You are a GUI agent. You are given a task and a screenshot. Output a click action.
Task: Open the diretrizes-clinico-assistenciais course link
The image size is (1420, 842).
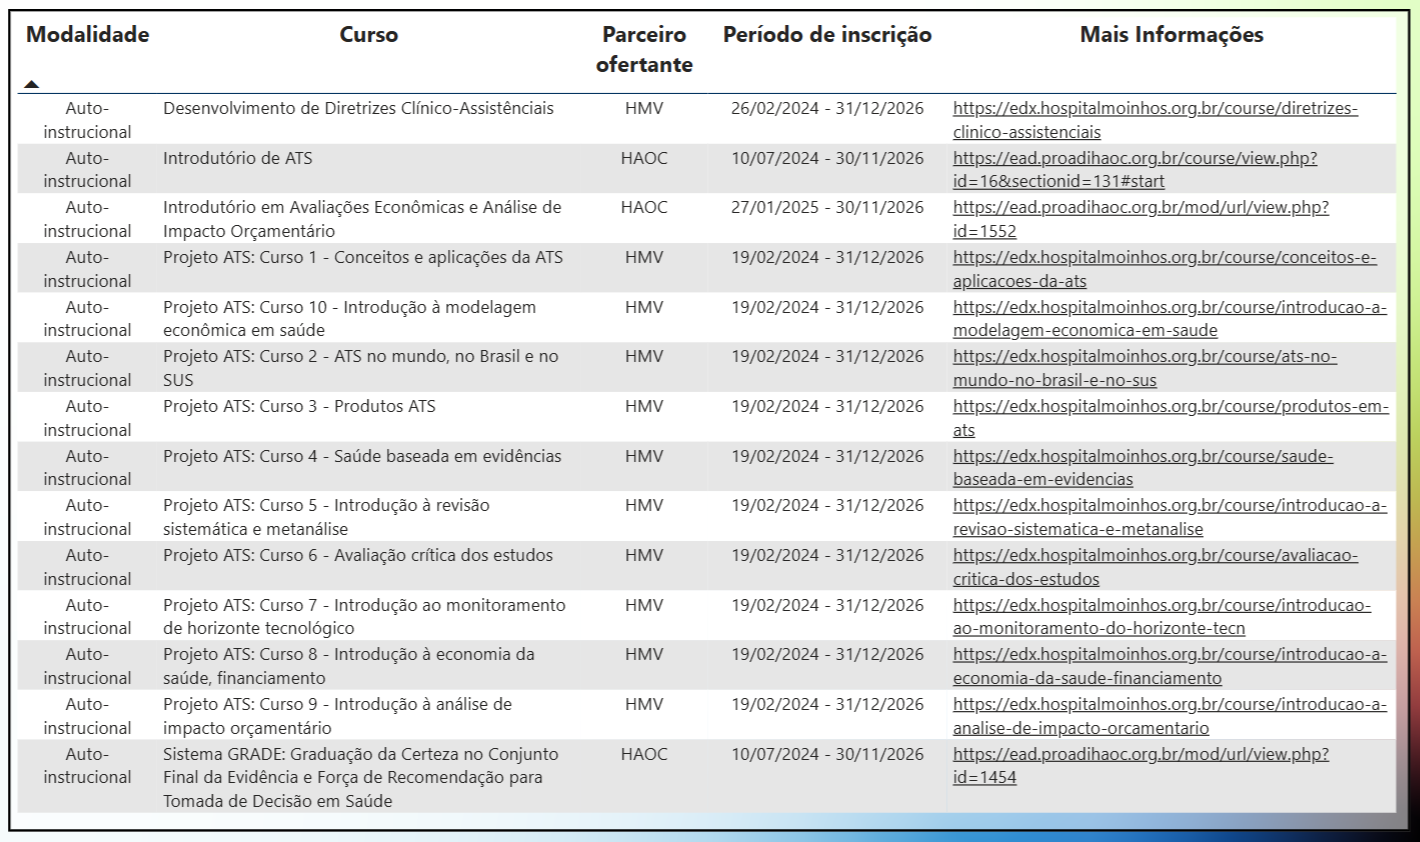click(1155, 120)
